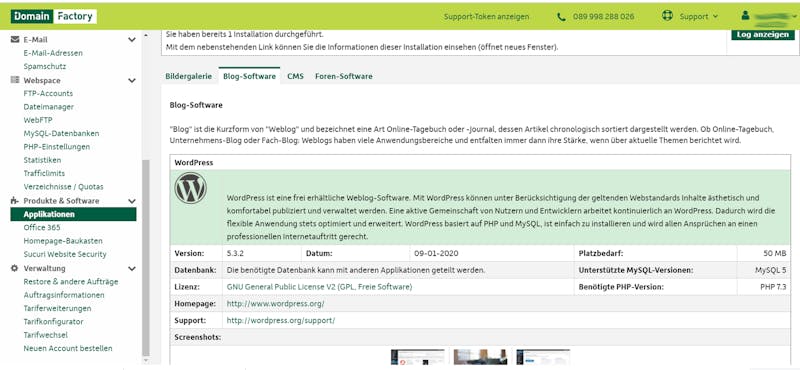Open Sucuri Website Security in sidebar
This screenshot has width=800, height=370.
tap(65, 254)
